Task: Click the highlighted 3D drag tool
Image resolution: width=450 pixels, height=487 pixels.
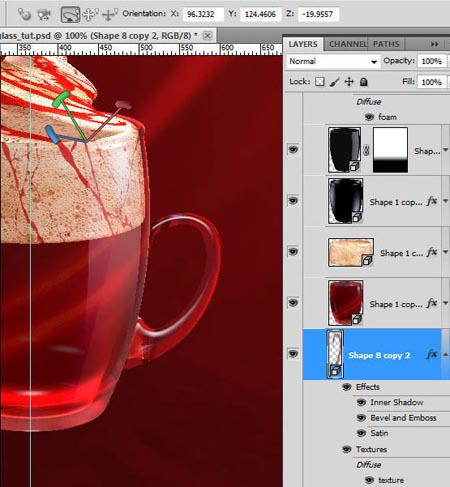Action: [x=70, y=15]
